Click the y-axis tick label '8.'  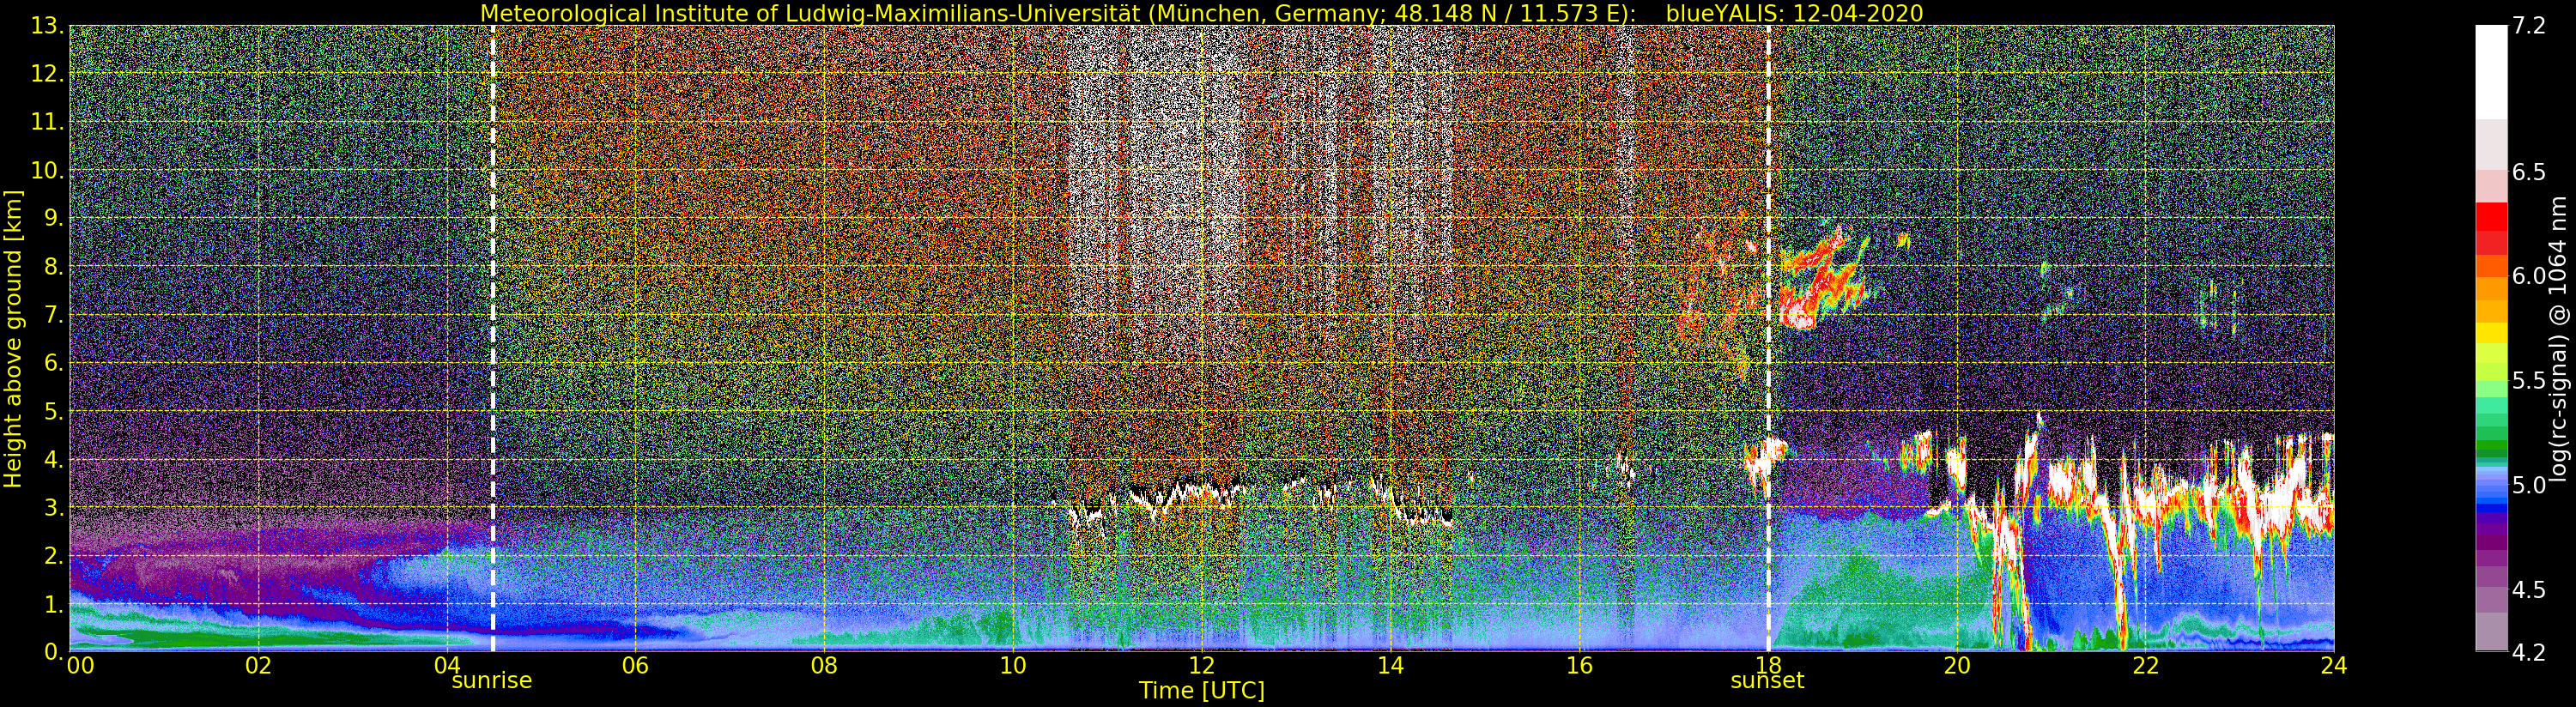pyautogui.click(x=53, y=266)
